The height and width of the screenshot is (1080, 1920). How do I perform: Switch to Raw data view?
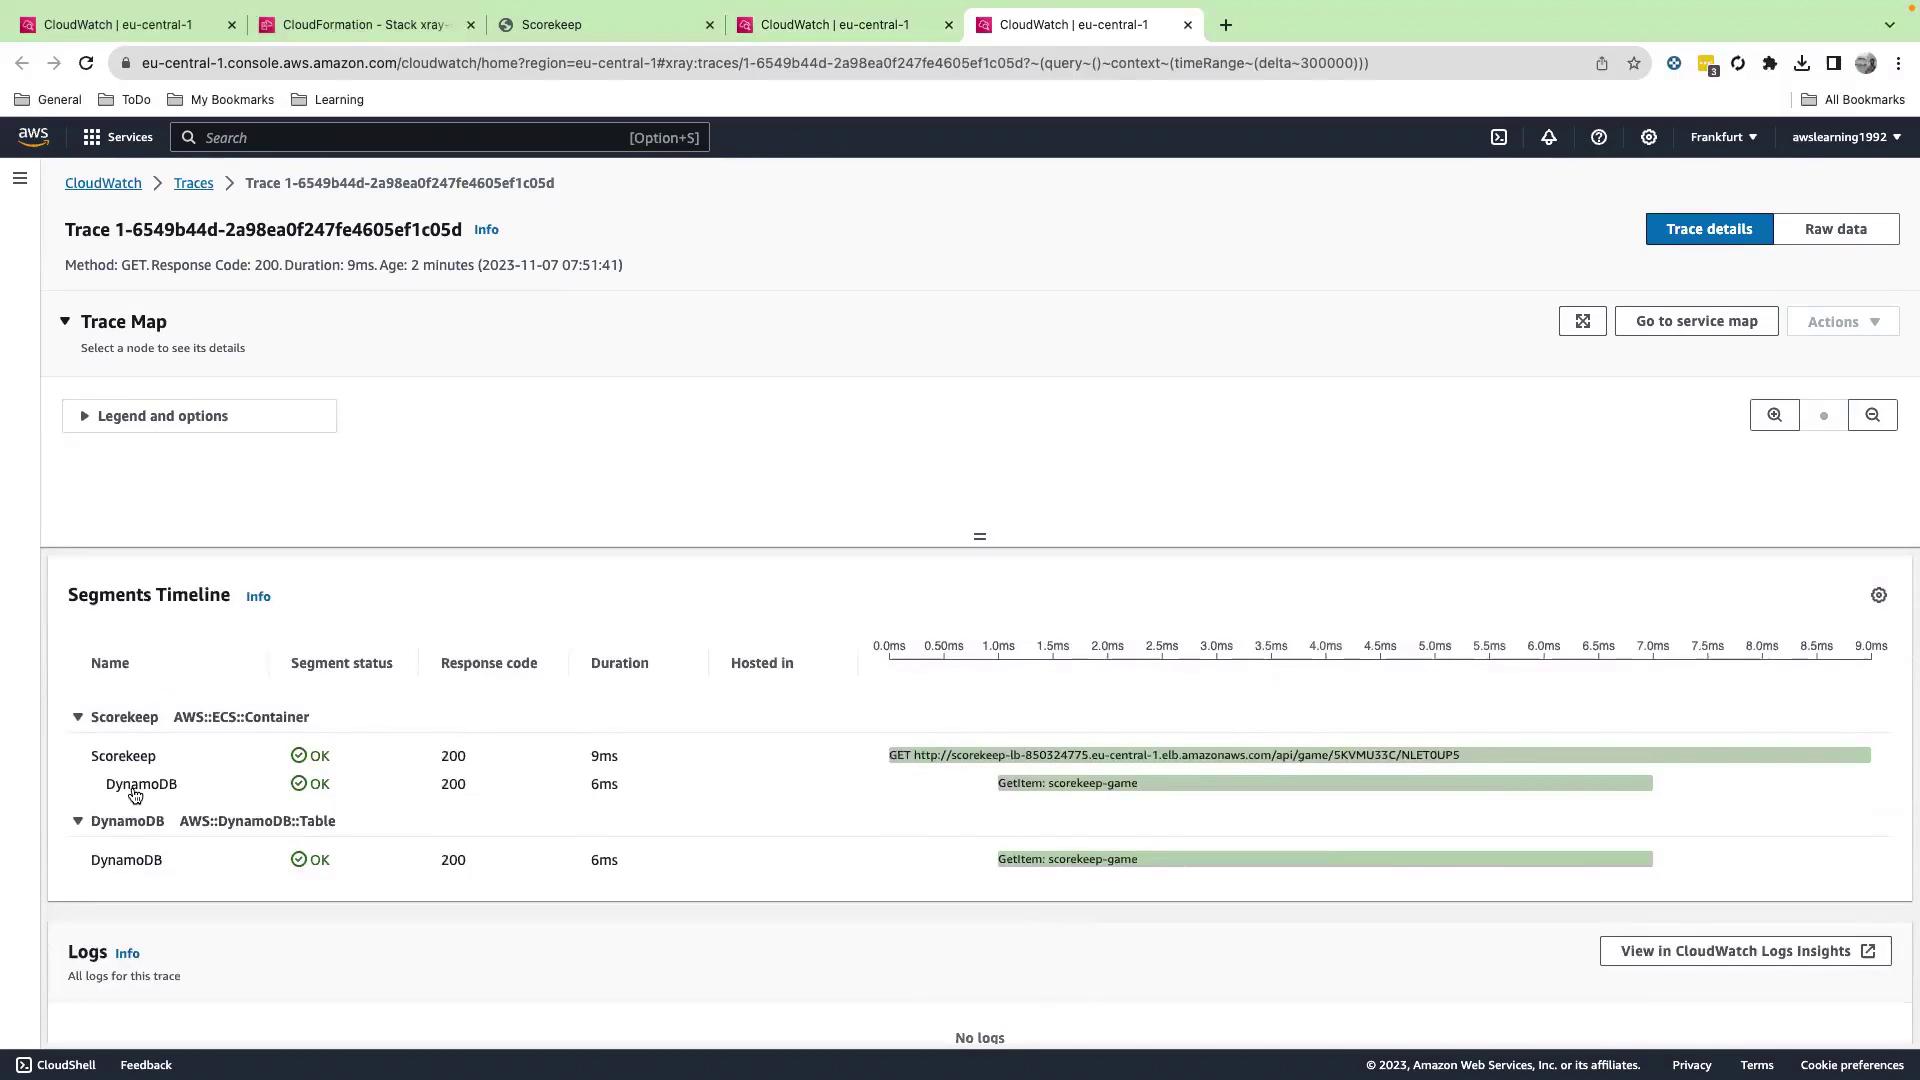1835,230
